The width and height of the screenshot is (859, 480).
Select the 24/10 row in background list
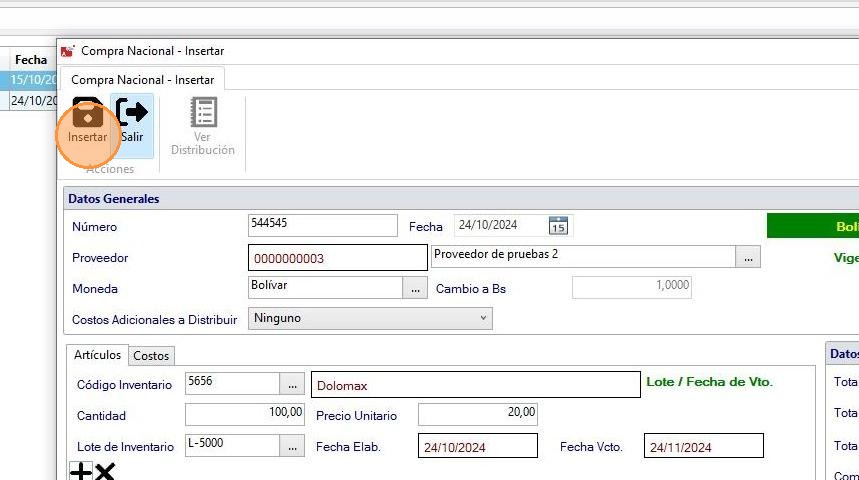tap(28, 100)
